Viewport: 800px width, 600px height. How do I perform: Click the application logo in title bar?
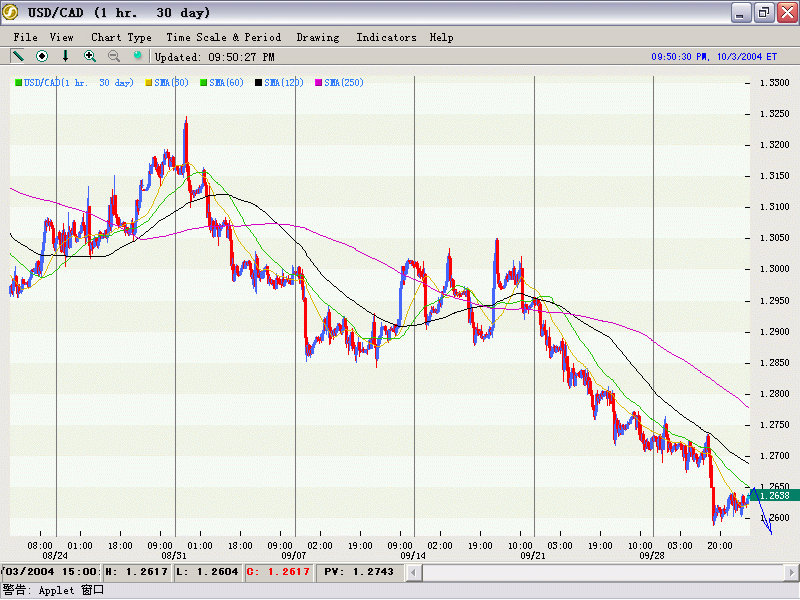point(12,12)
